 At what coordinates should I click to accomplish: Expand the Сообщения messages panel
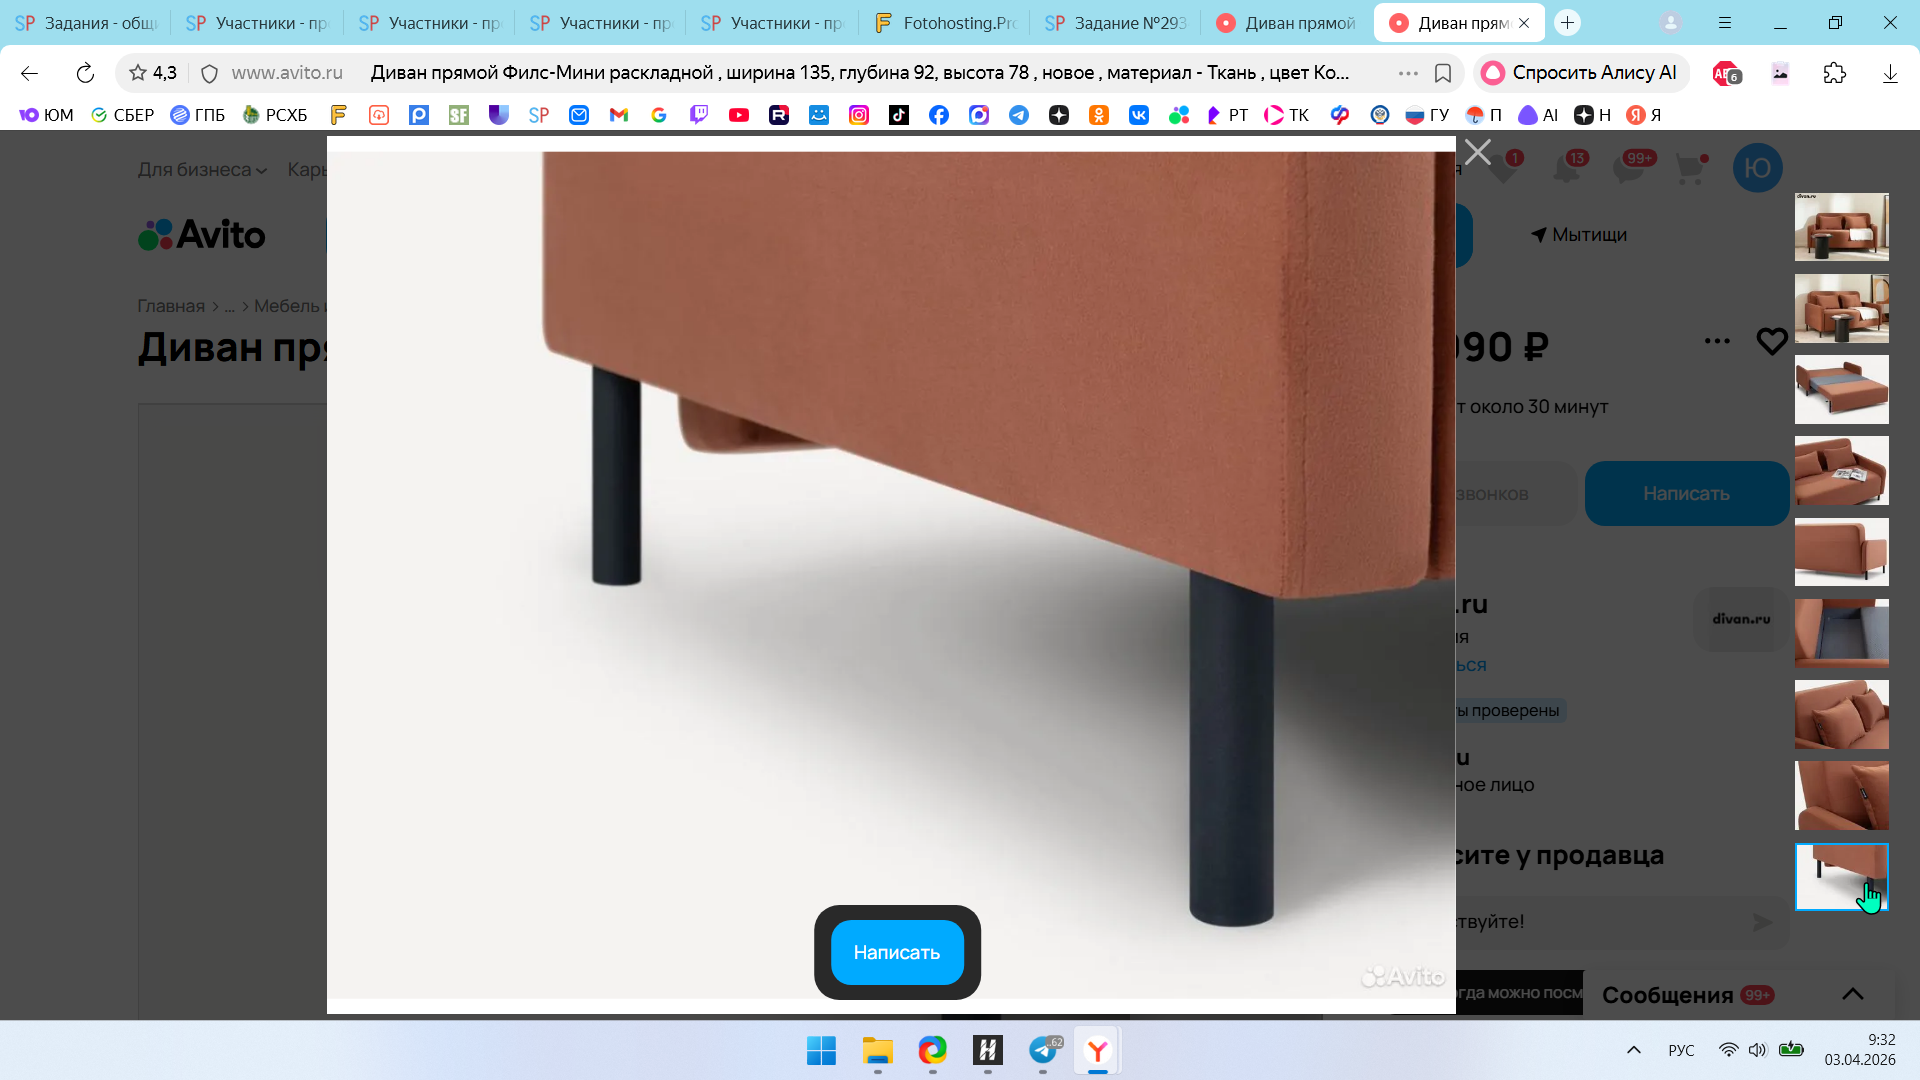[1852, 994]
